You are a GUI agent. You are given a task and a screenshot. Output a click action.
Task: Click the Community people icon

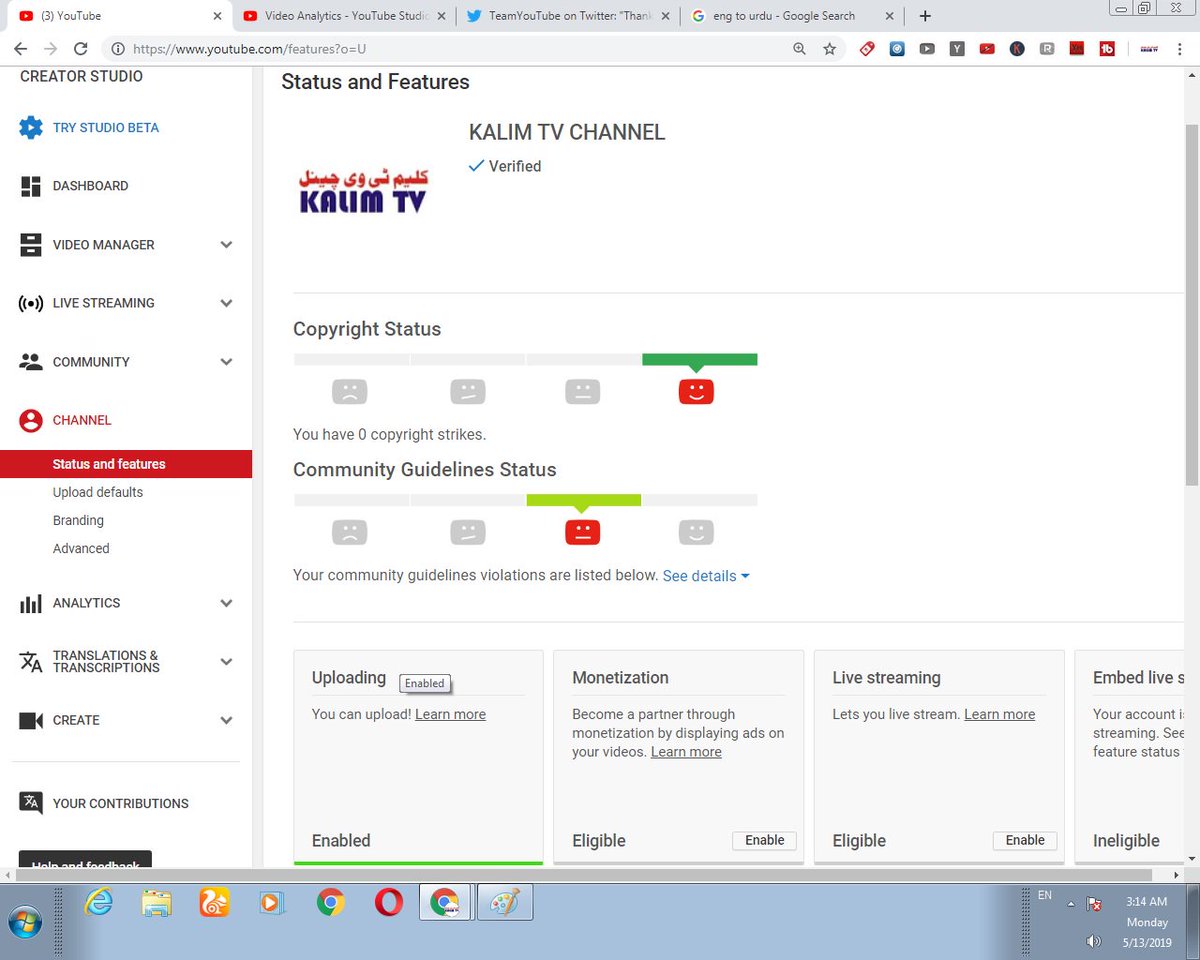tap(31, 362)
